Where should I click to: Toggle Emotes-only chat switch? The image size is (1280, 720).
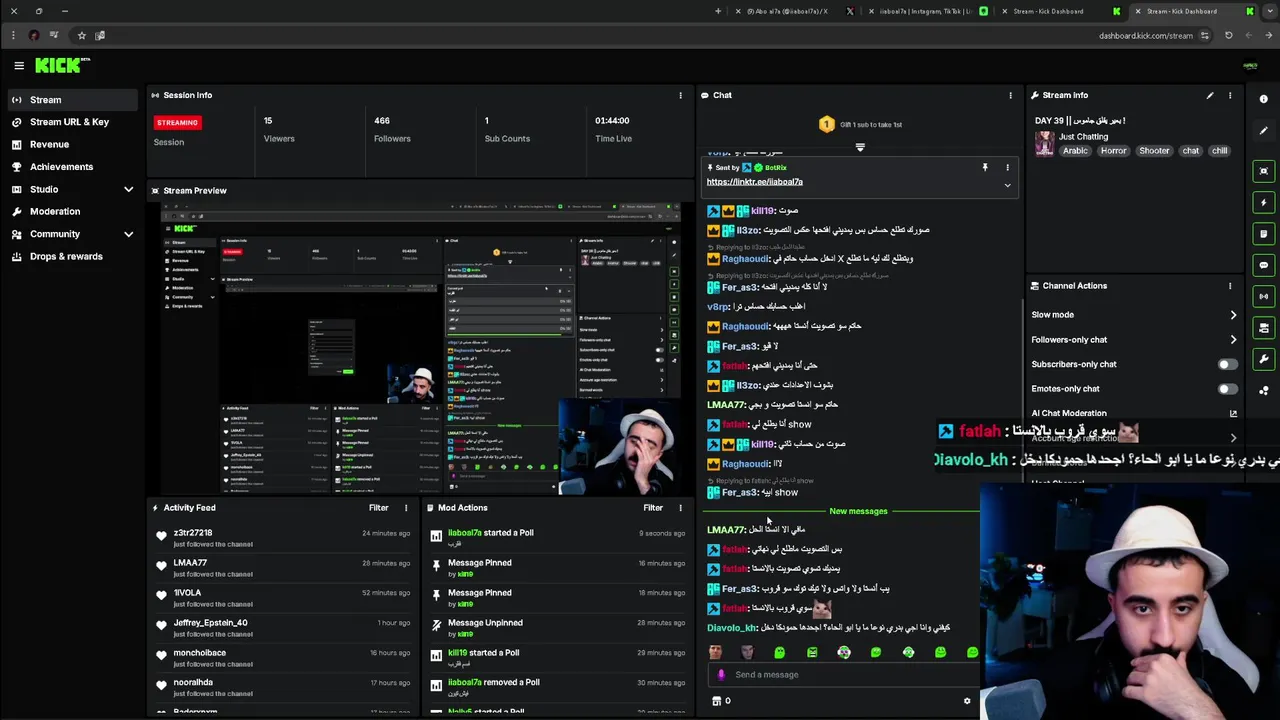[x=1227, y=389]
